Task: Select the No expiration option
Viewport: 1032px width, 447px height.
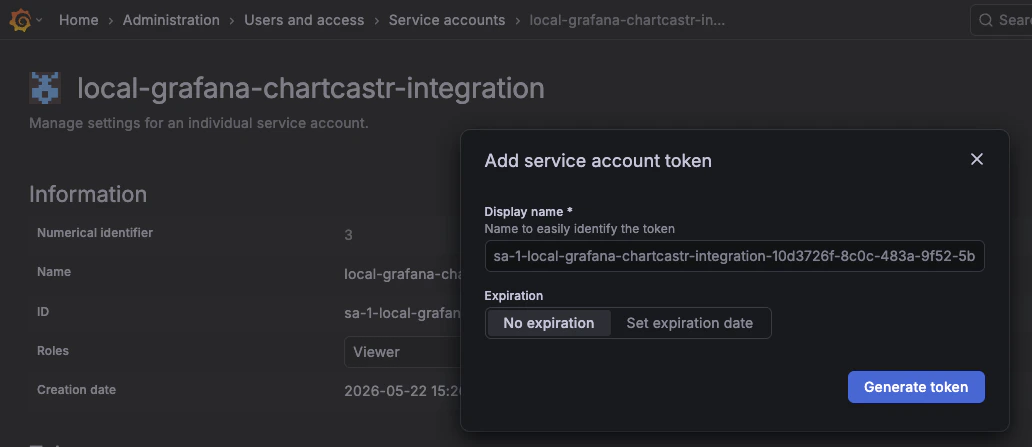Action: (549, 323)
